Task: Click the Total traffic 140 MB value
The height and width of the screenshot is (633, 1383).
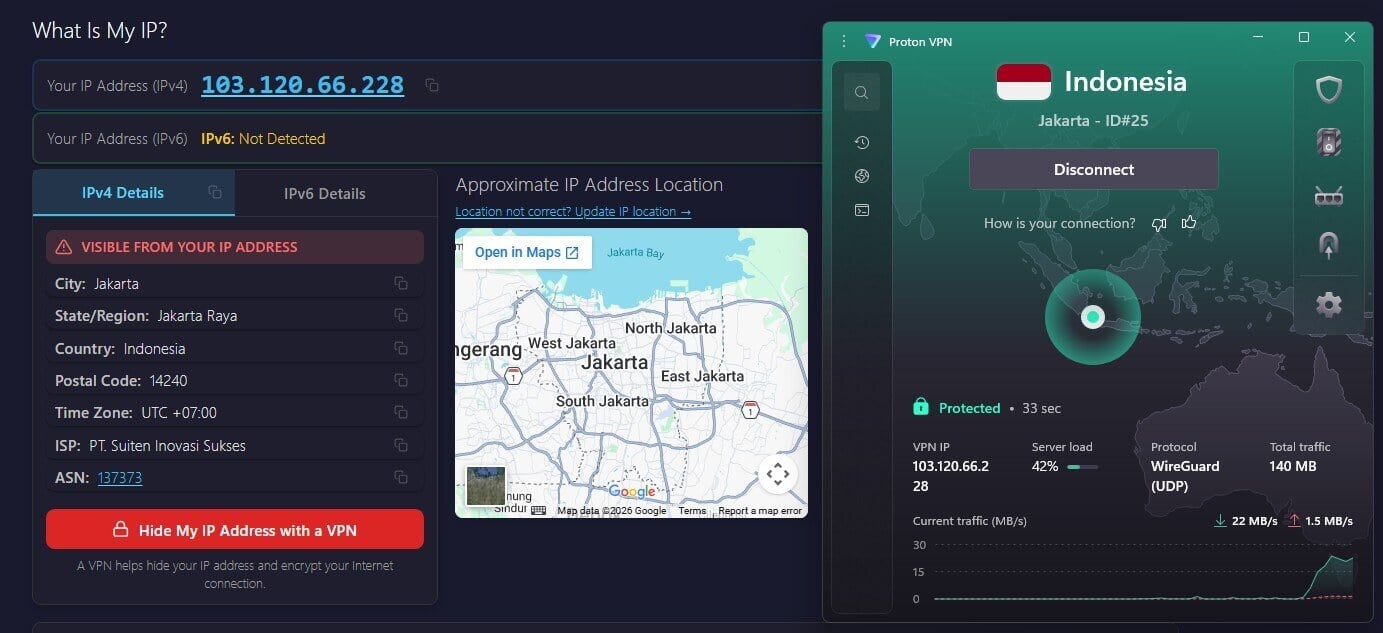Action: tap(1293, 466)
